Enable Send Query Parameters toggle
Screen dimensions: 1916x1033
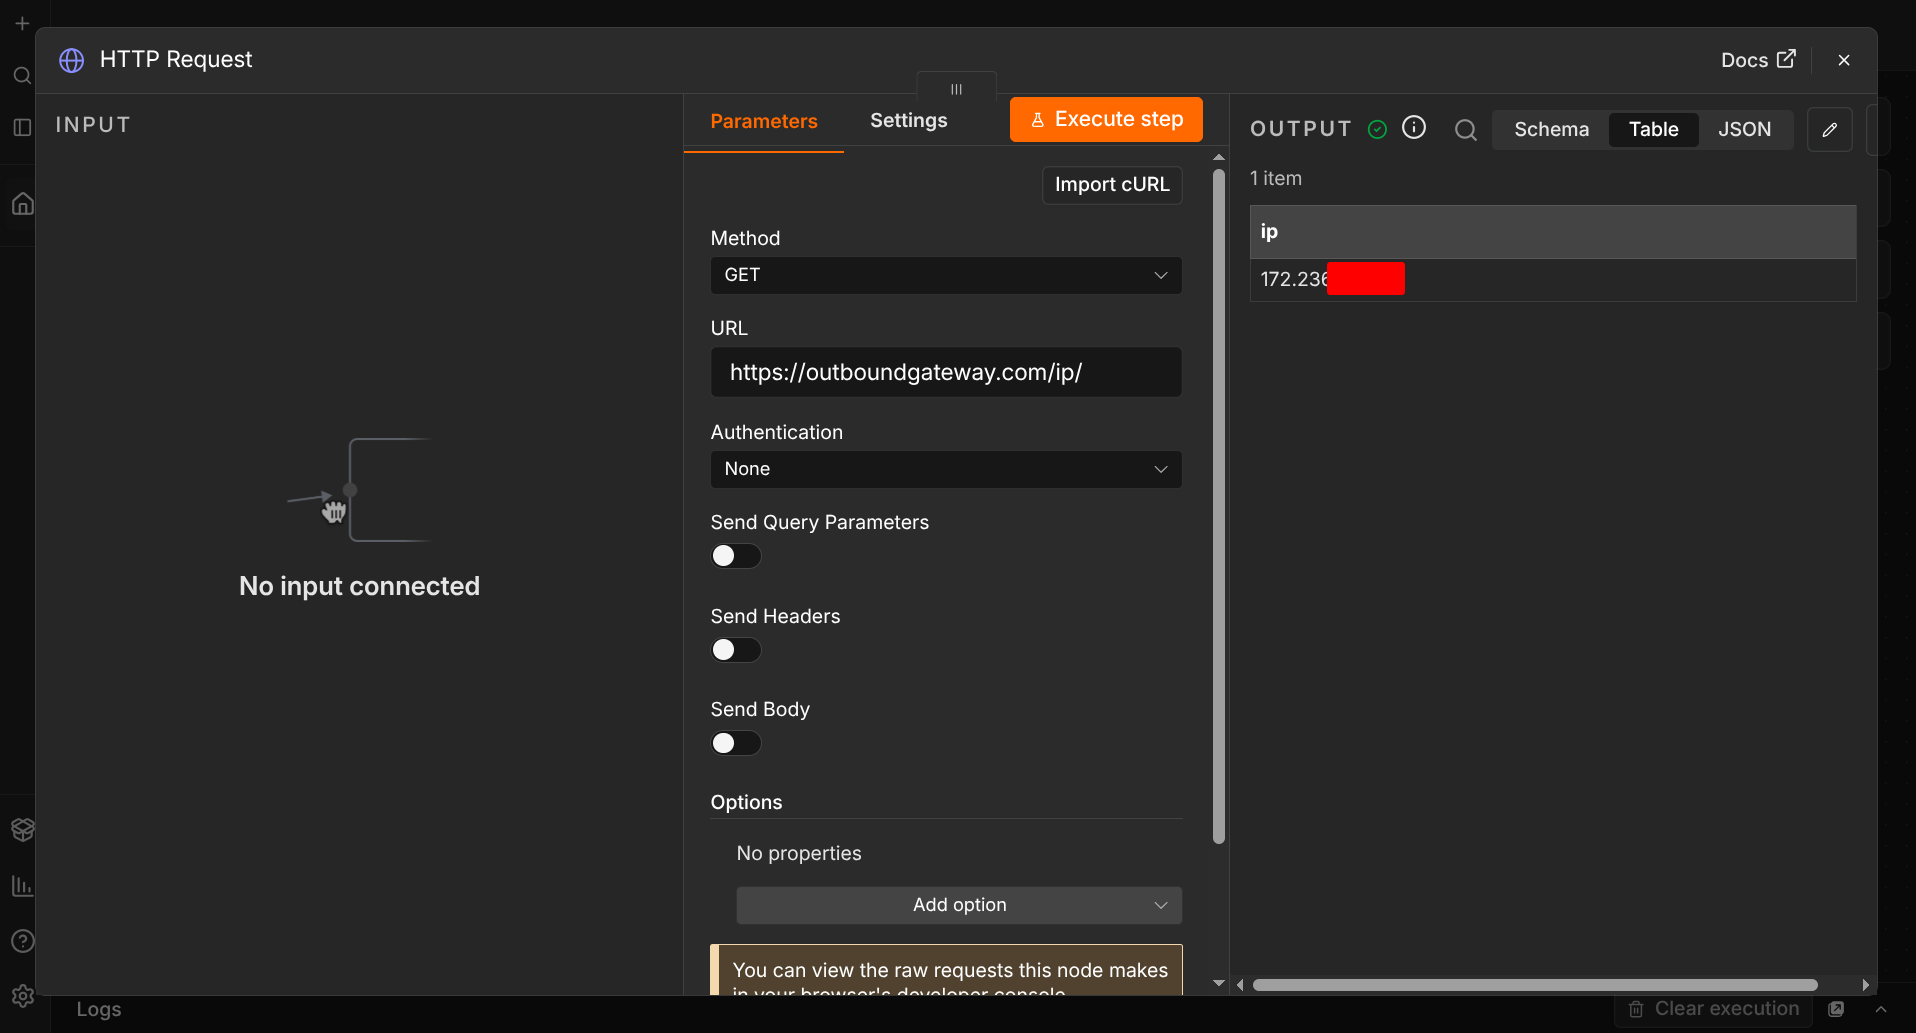click(736, 556)
